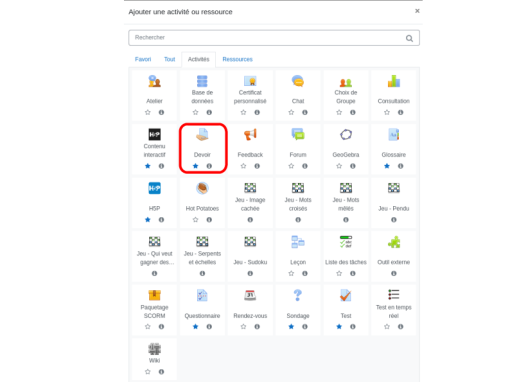
Task: Remove Glossaire from favorites via star
Action: coord(387,166)
